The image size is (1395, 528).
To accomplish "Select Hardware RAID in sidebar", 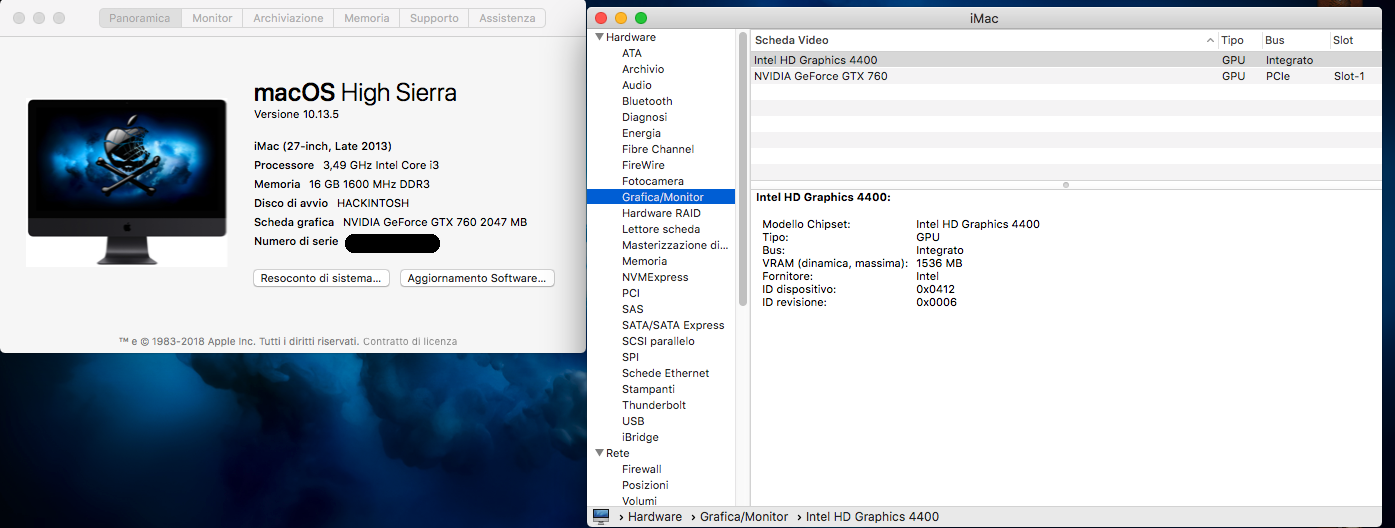I will pos(661,213).
